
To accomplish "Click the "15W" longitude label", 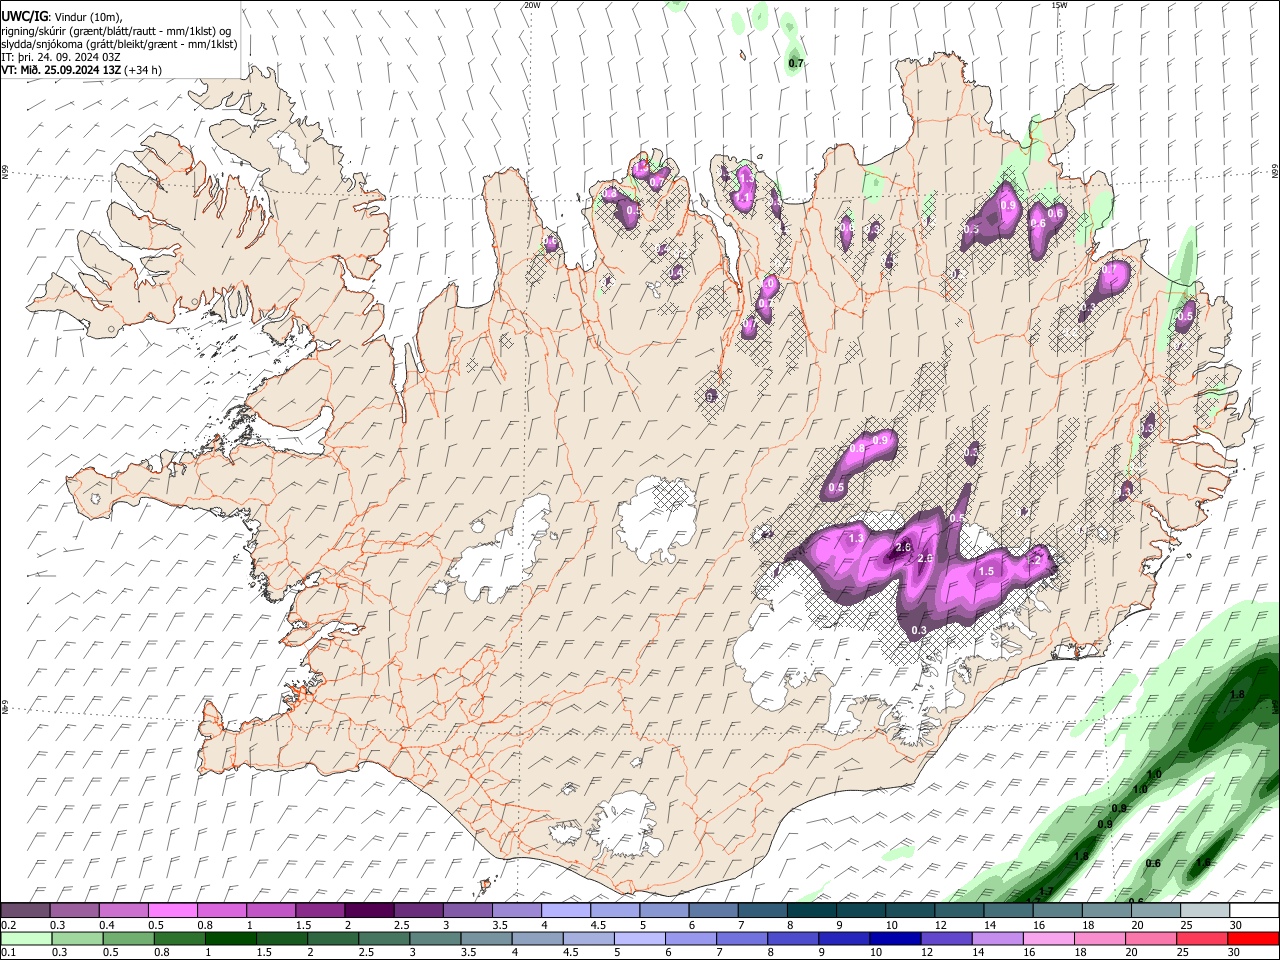I will coord(1059,5).
